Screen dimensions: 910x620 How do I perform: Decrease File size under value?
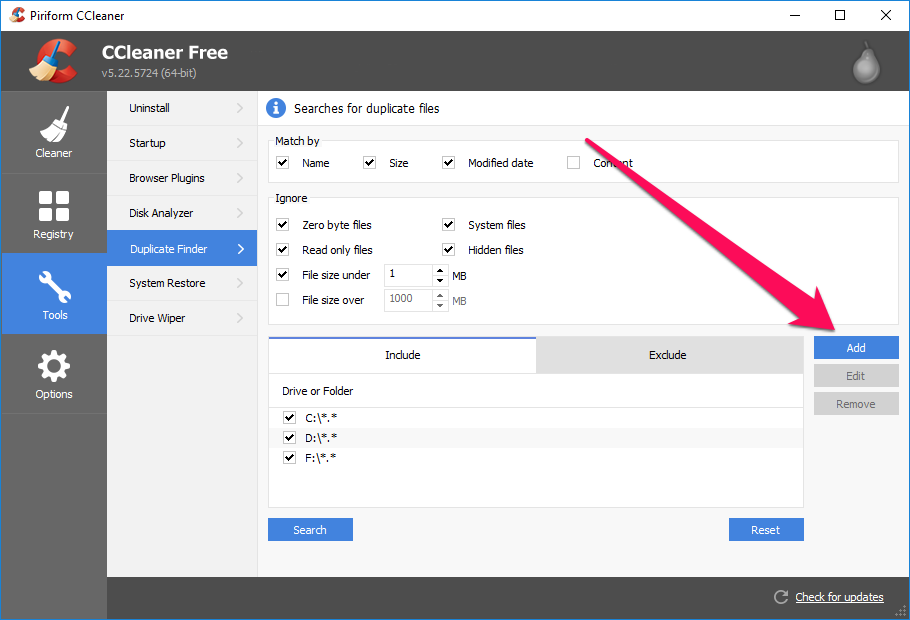coord(440,280)
